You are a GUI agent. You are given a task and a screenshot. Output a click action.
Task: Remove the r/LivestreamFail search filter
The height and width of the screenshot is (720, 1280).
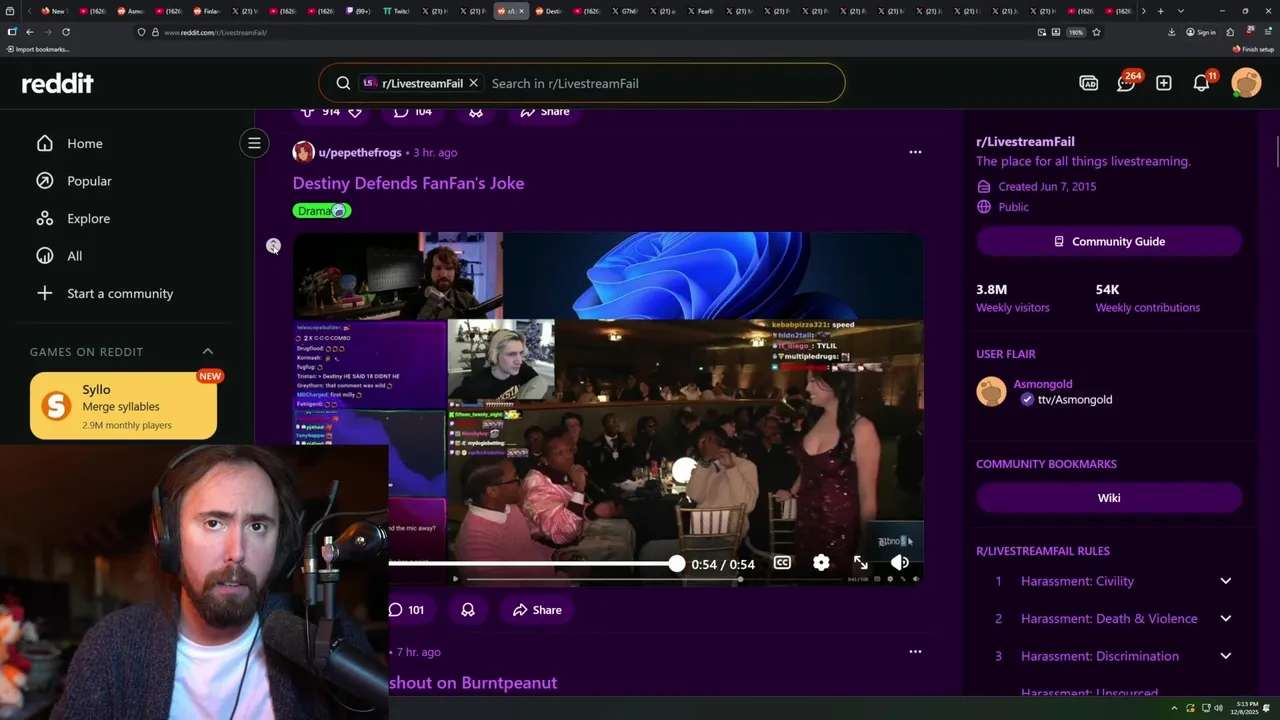point(473,83)
